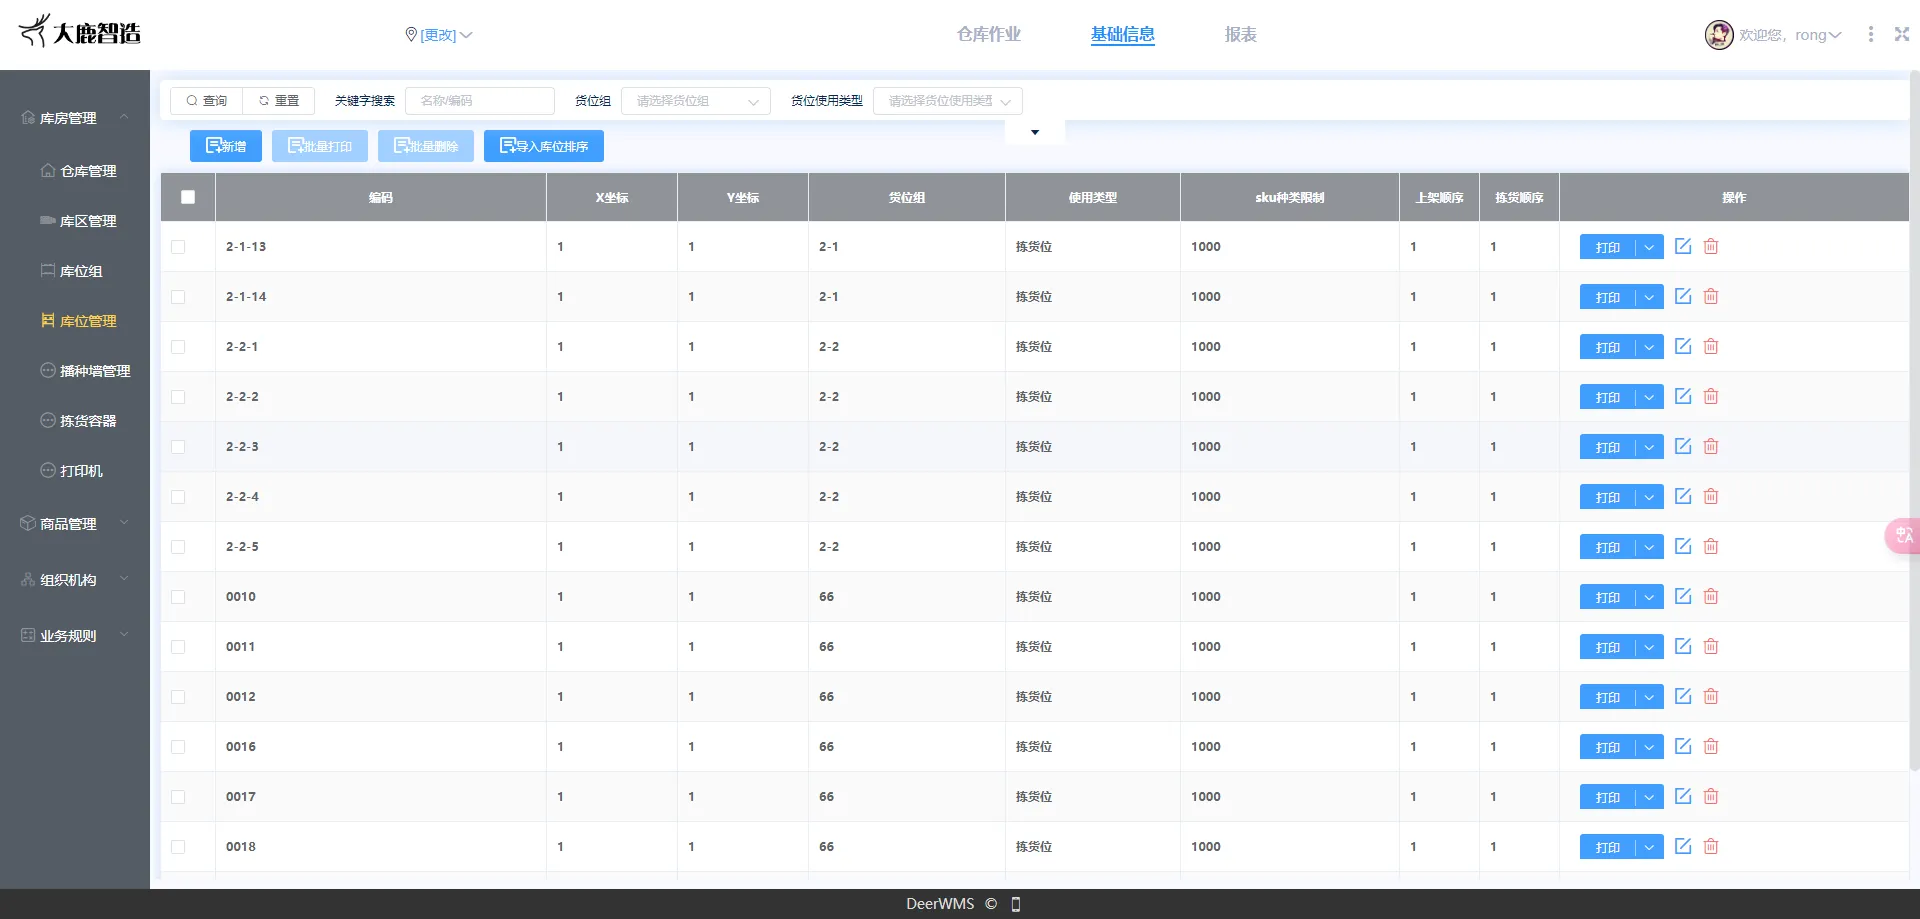1920x919 pixels.
Task: Toggle the filter panel collapse arrow
Action: [1035, 132]
